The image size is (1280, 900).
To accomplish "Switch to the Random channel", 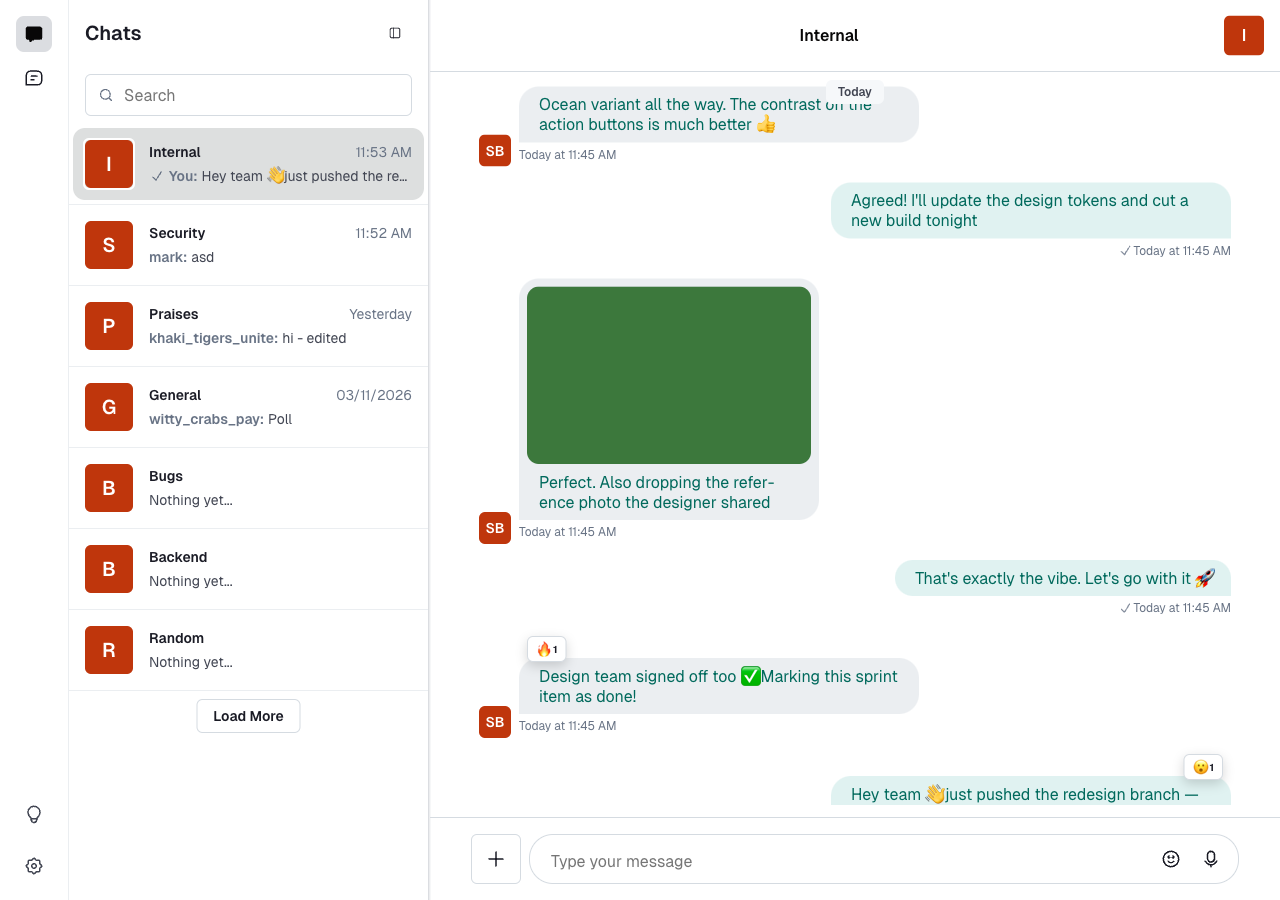I will tap(248, 649).
